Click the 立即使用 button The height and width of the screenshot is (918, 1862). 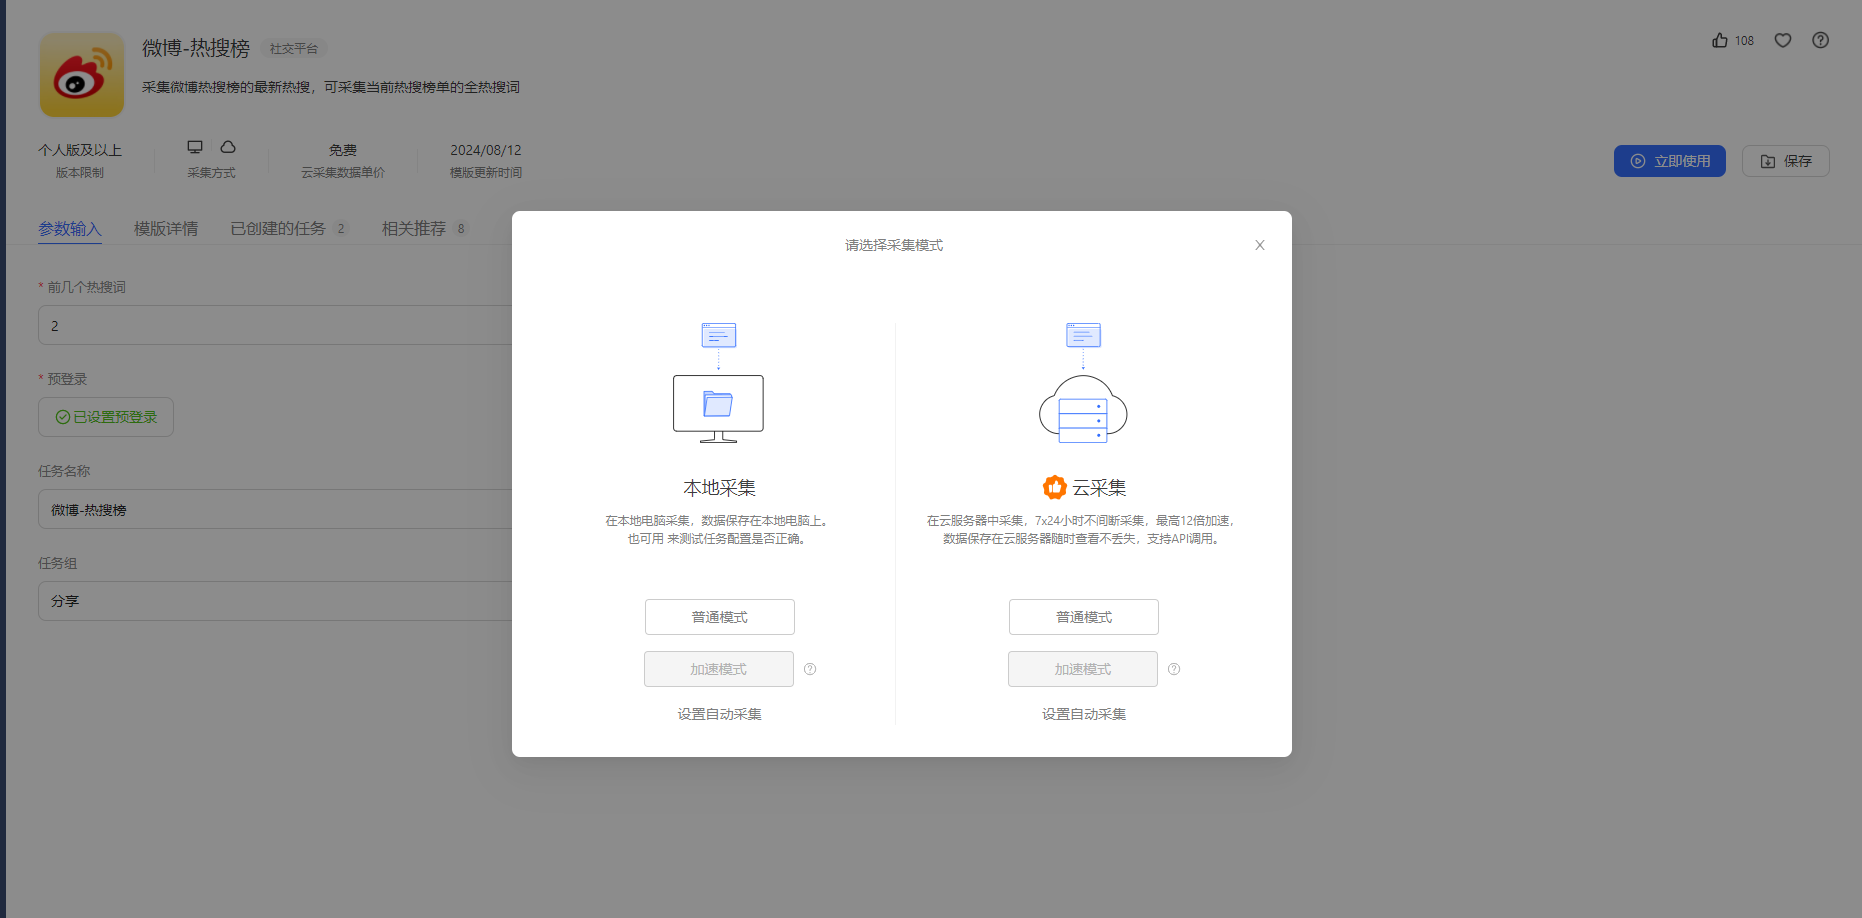(1669, 160)
